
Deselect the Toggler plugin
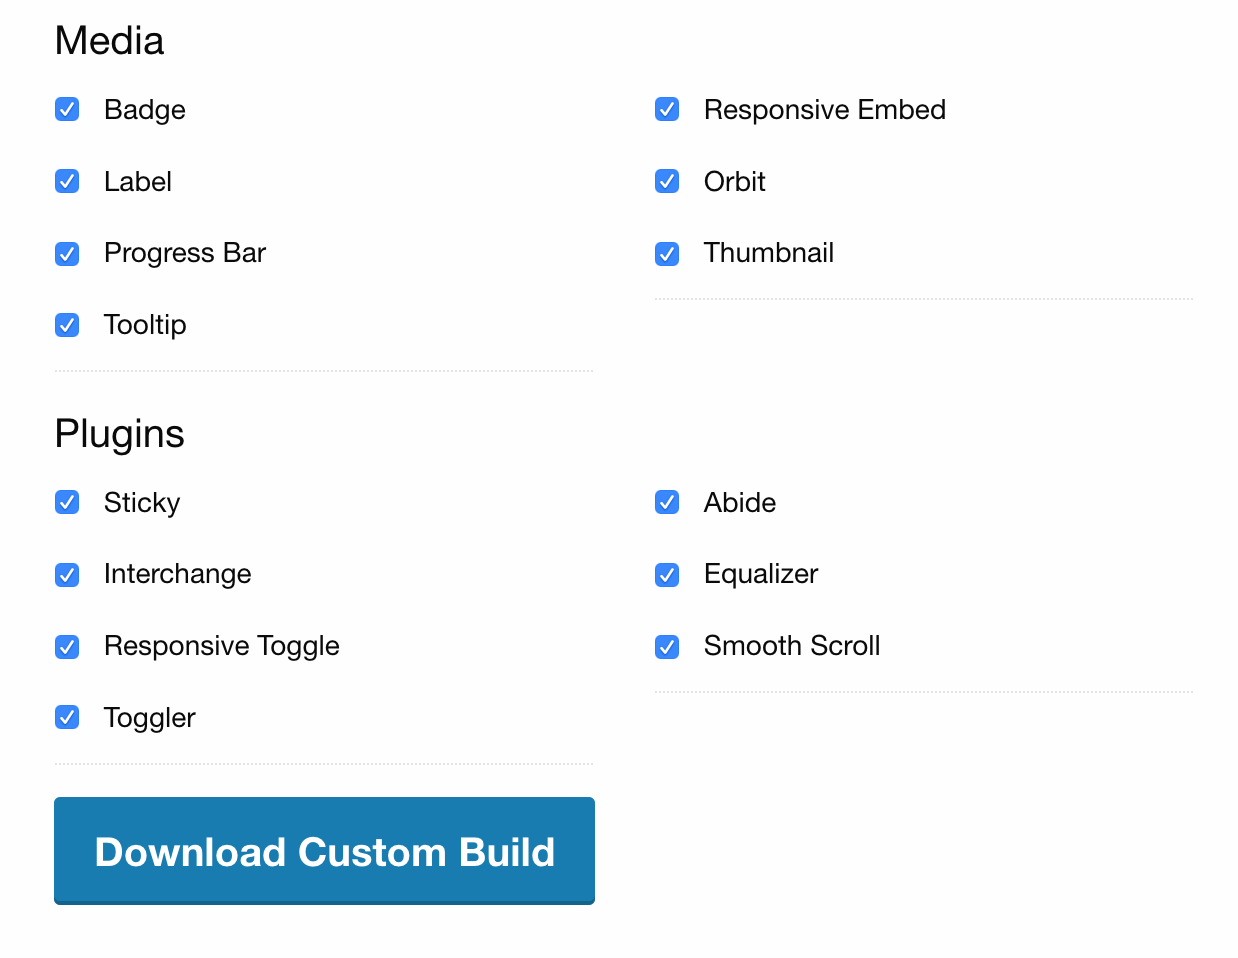66,717
